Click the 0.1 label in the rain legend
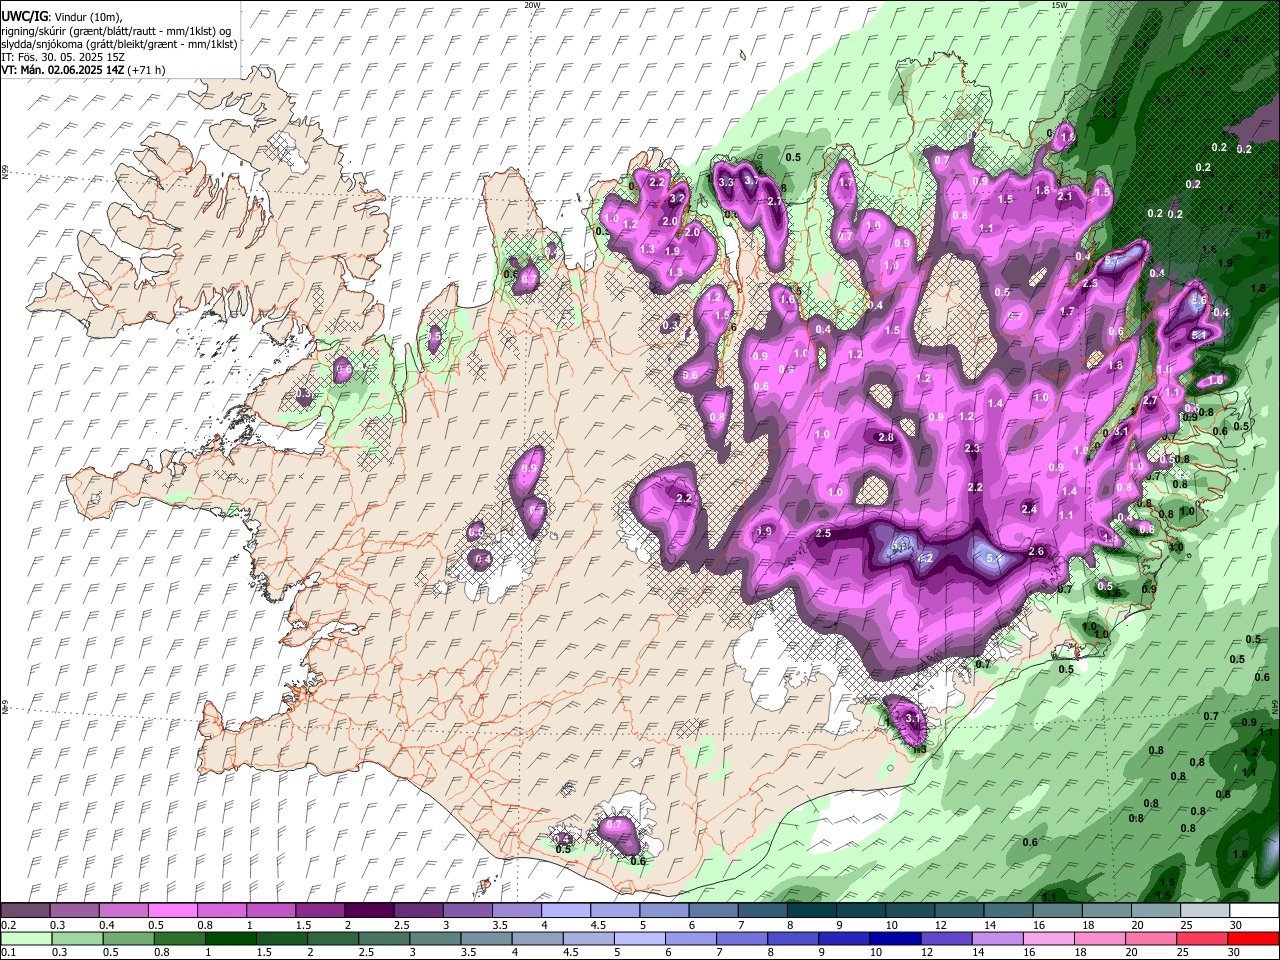This screenshot has width=1280, height=960. (8, 953)
